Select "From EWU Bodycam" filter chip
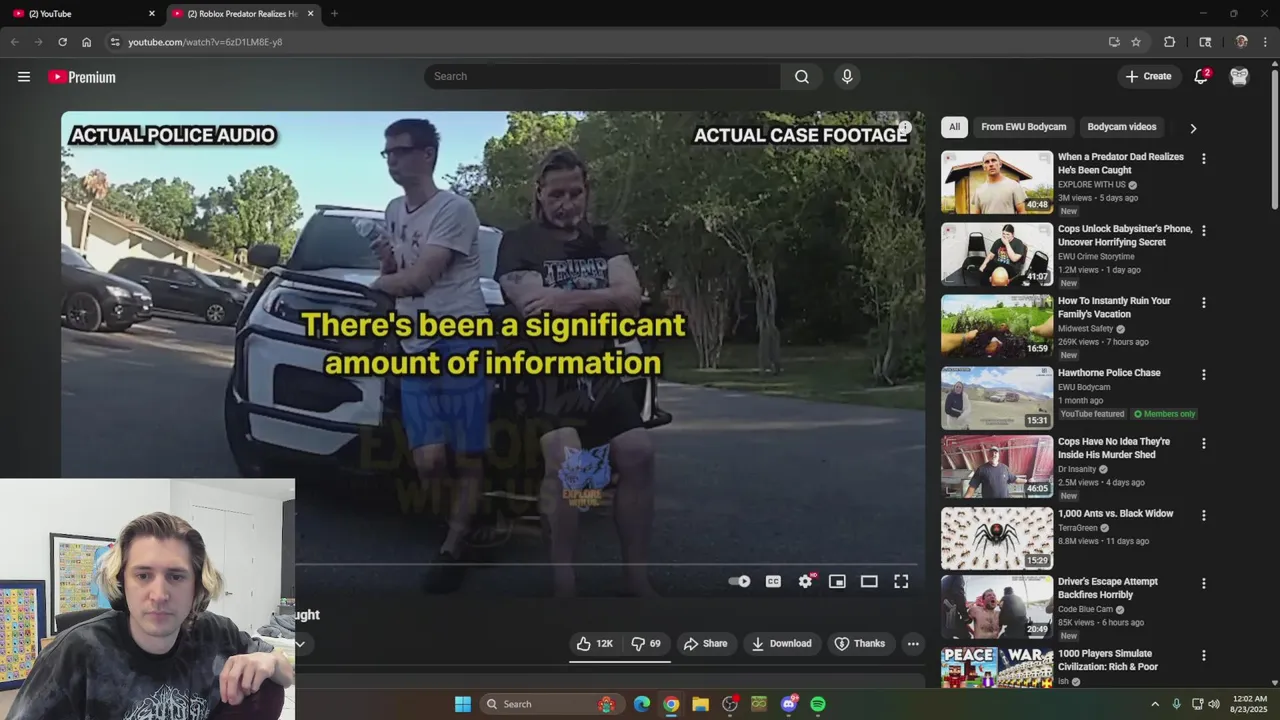Viewport: 1280px width, 720px height. click(x=1023, y=127)
